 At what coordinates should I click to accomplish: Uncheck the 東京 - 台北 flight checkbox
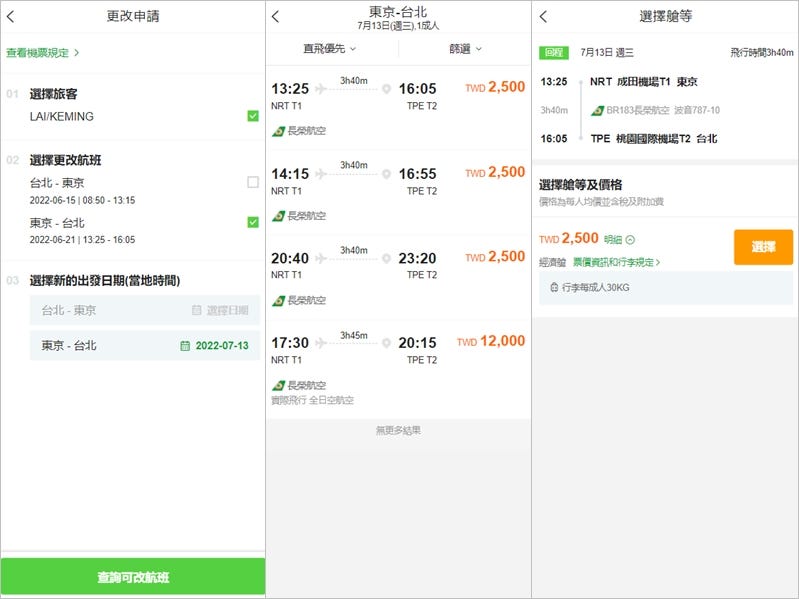[x=253, y=222]
